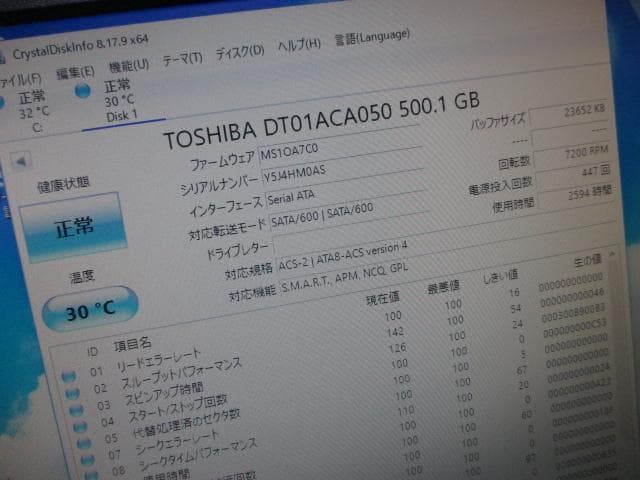
Task: Click status icon for row 07 シークエラーレート
Action: point(87,460)
